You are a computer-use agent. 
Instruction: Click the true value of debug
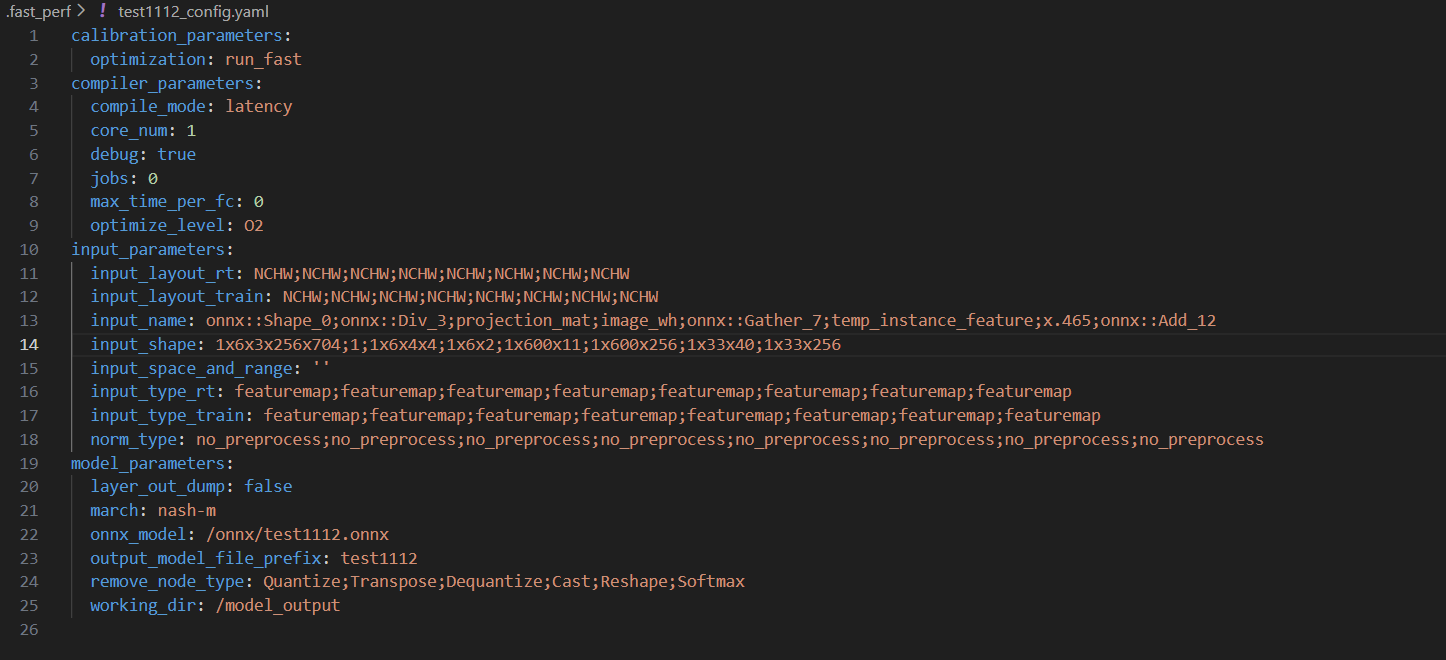176,154
